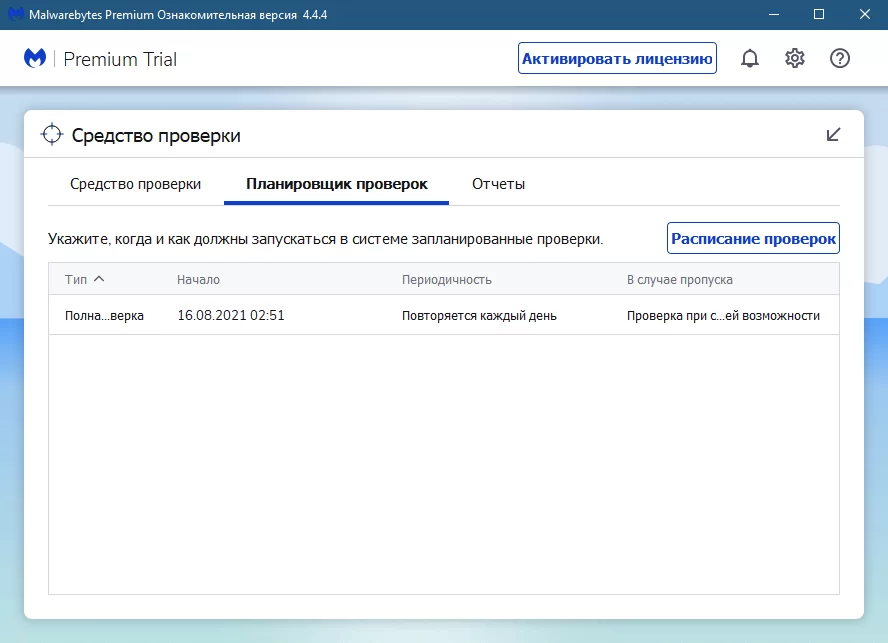The image size is (888, 643).
Task: Click app icon in title bar
Action: point(15,14)
